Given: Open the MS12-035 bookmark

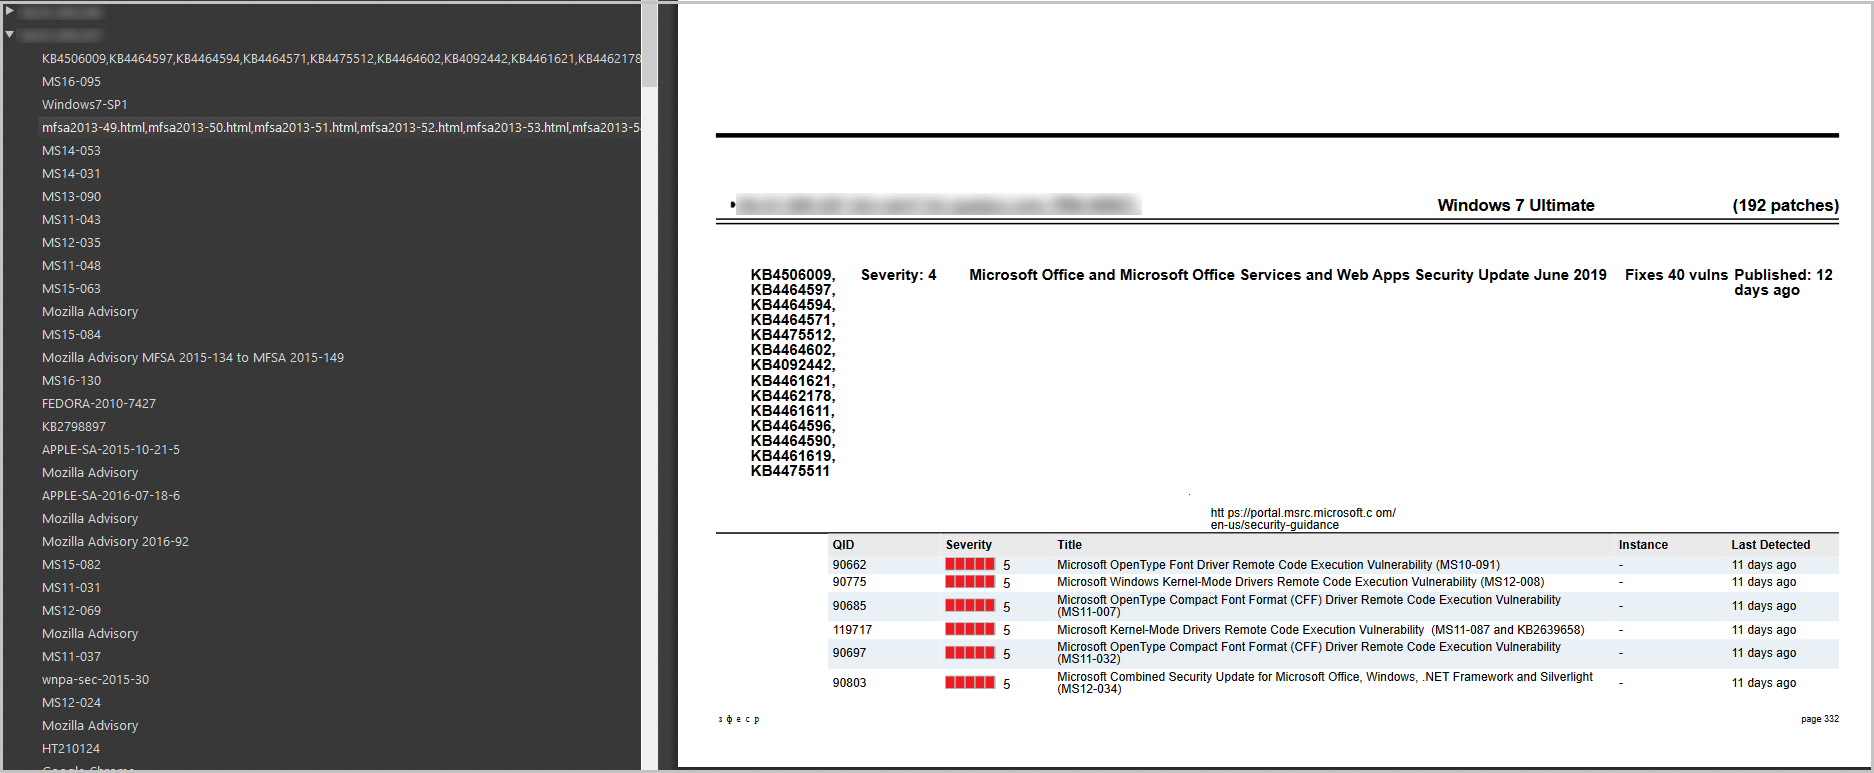Looking at the screenshot, I should click(x=71, y=243).
